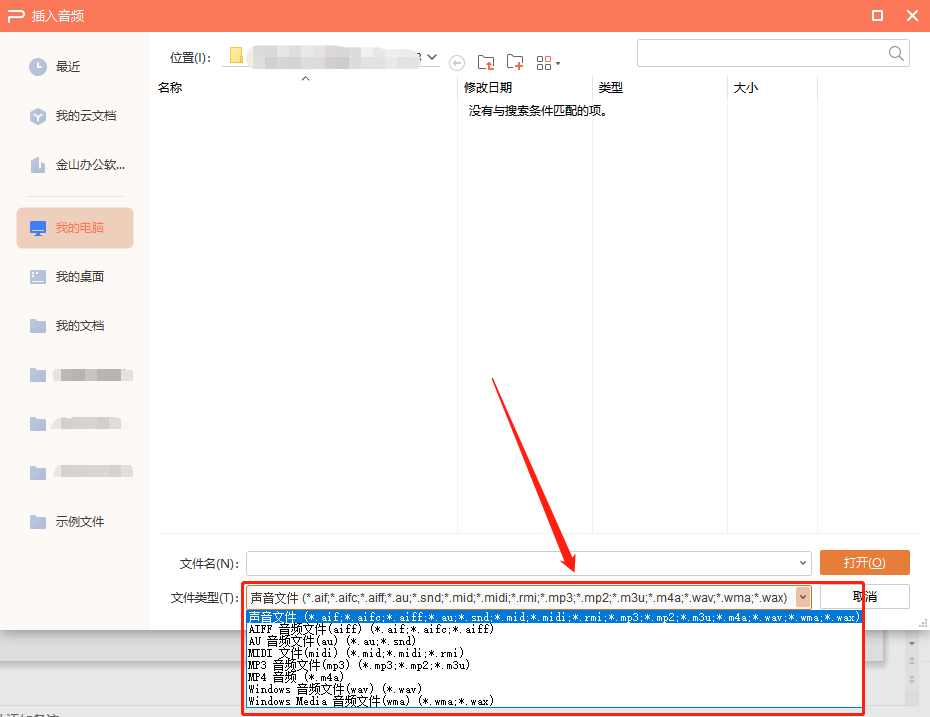The height and width of the screenshot is (717, 930).
Task: Click the back navigation arrow icon
Action: point(457,62)
